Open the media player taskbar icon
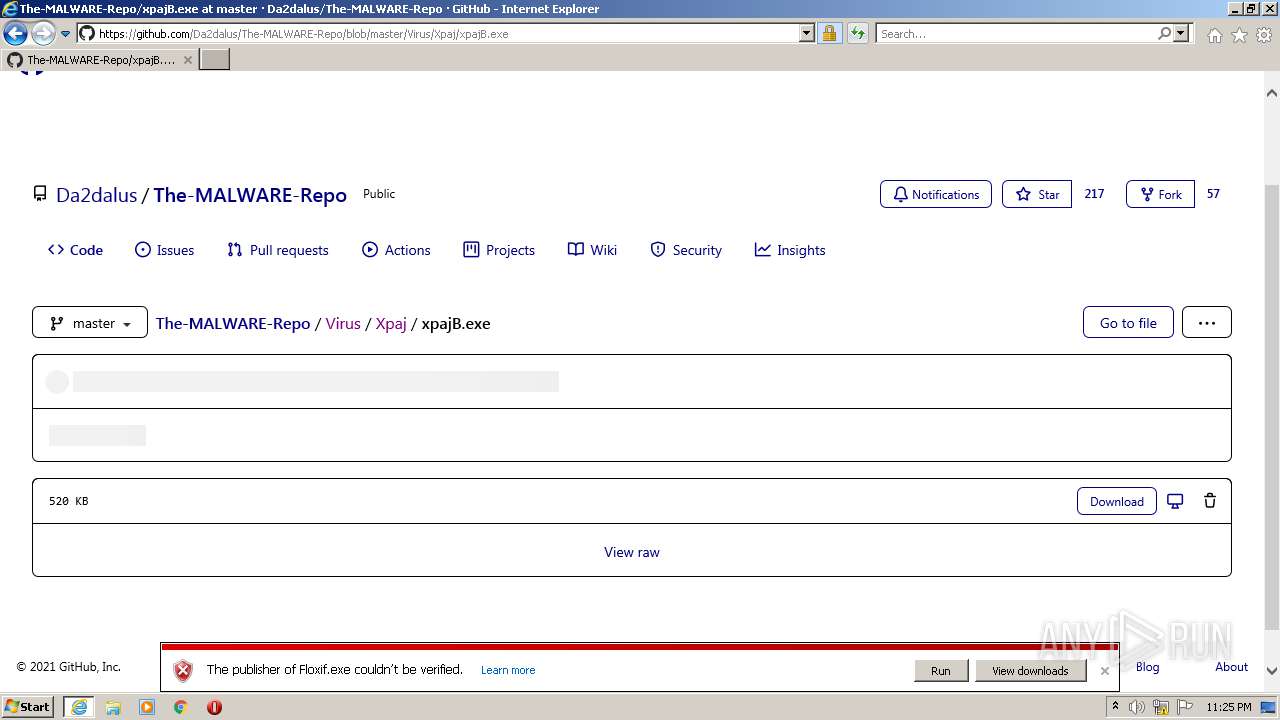This screenshot has height=720, width=1280. coord(147,707)
